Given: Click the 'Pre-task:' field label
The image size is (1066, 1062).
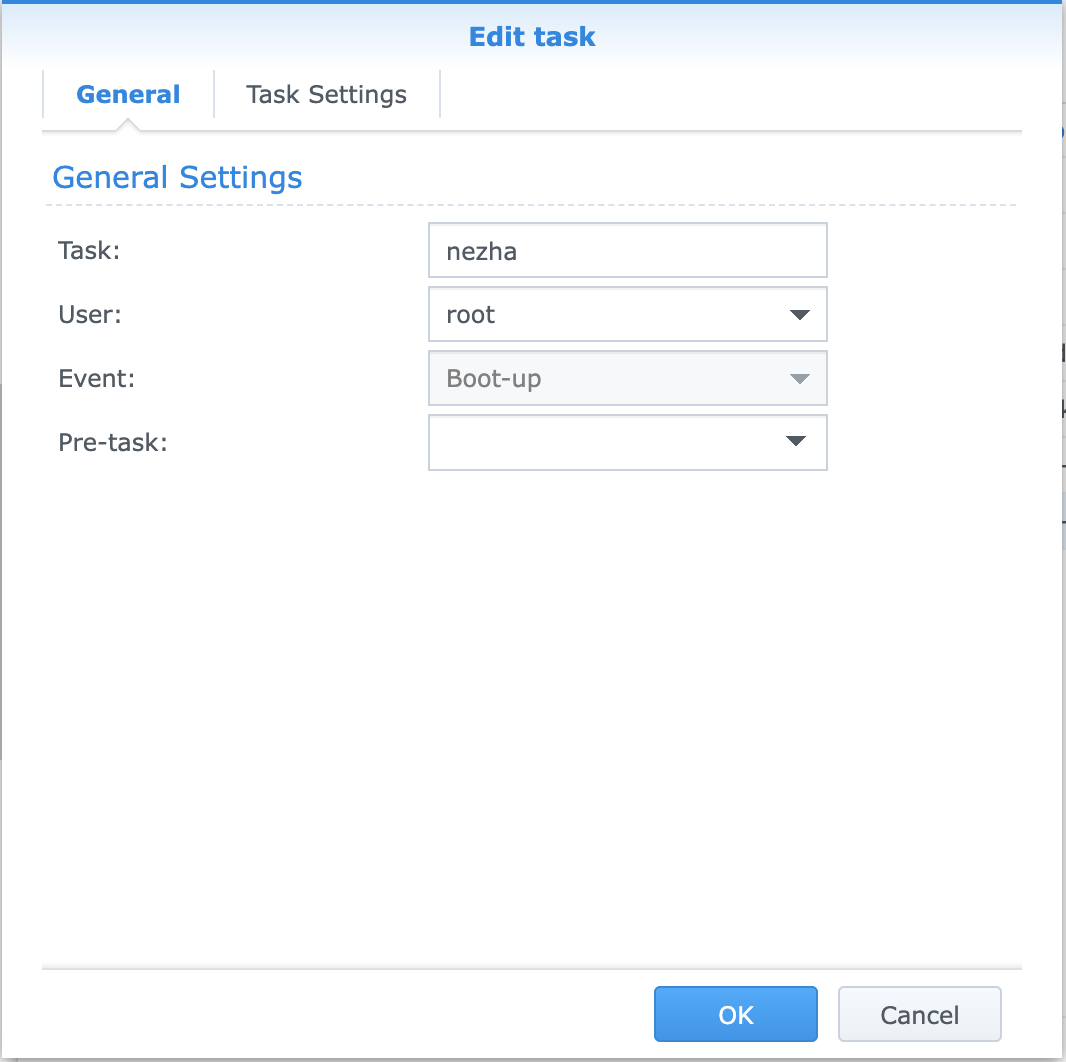Looking at the screenshot, I should tap(112, 442).
